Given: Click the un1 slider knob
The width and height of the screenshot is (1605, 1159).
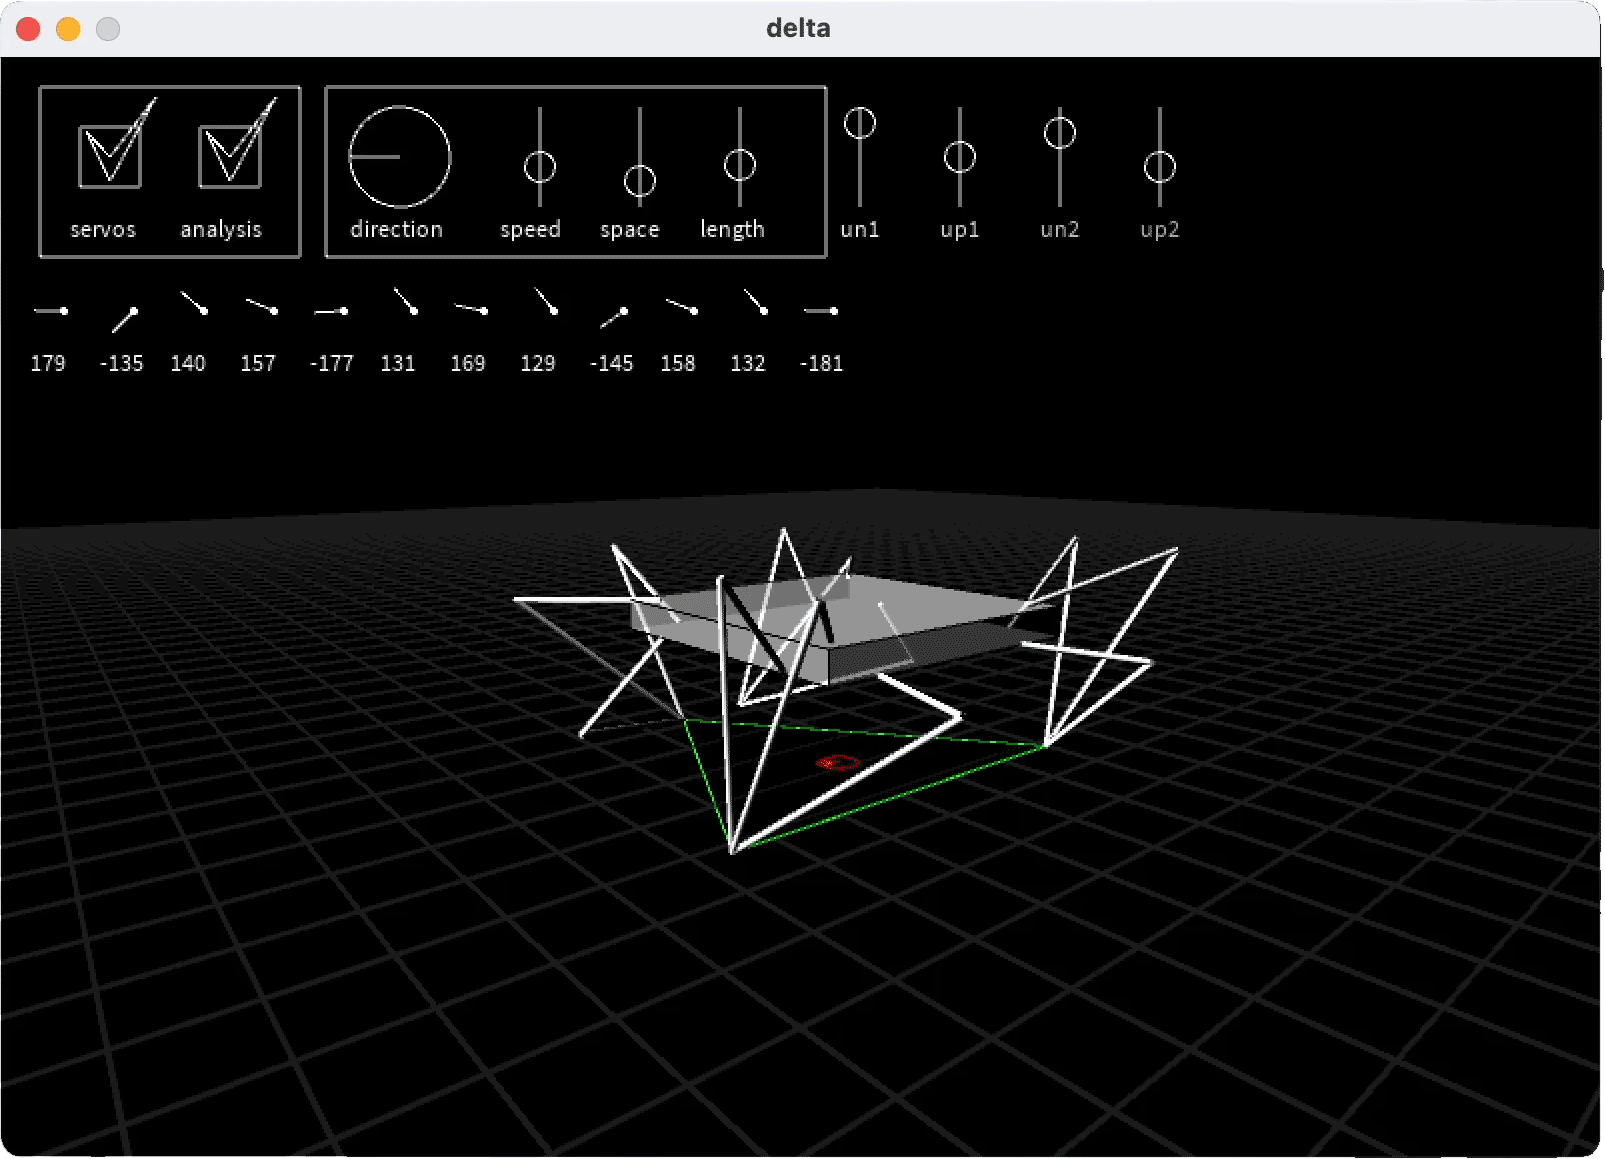Looking at the screenshot, I should click(x=860, y=123).
